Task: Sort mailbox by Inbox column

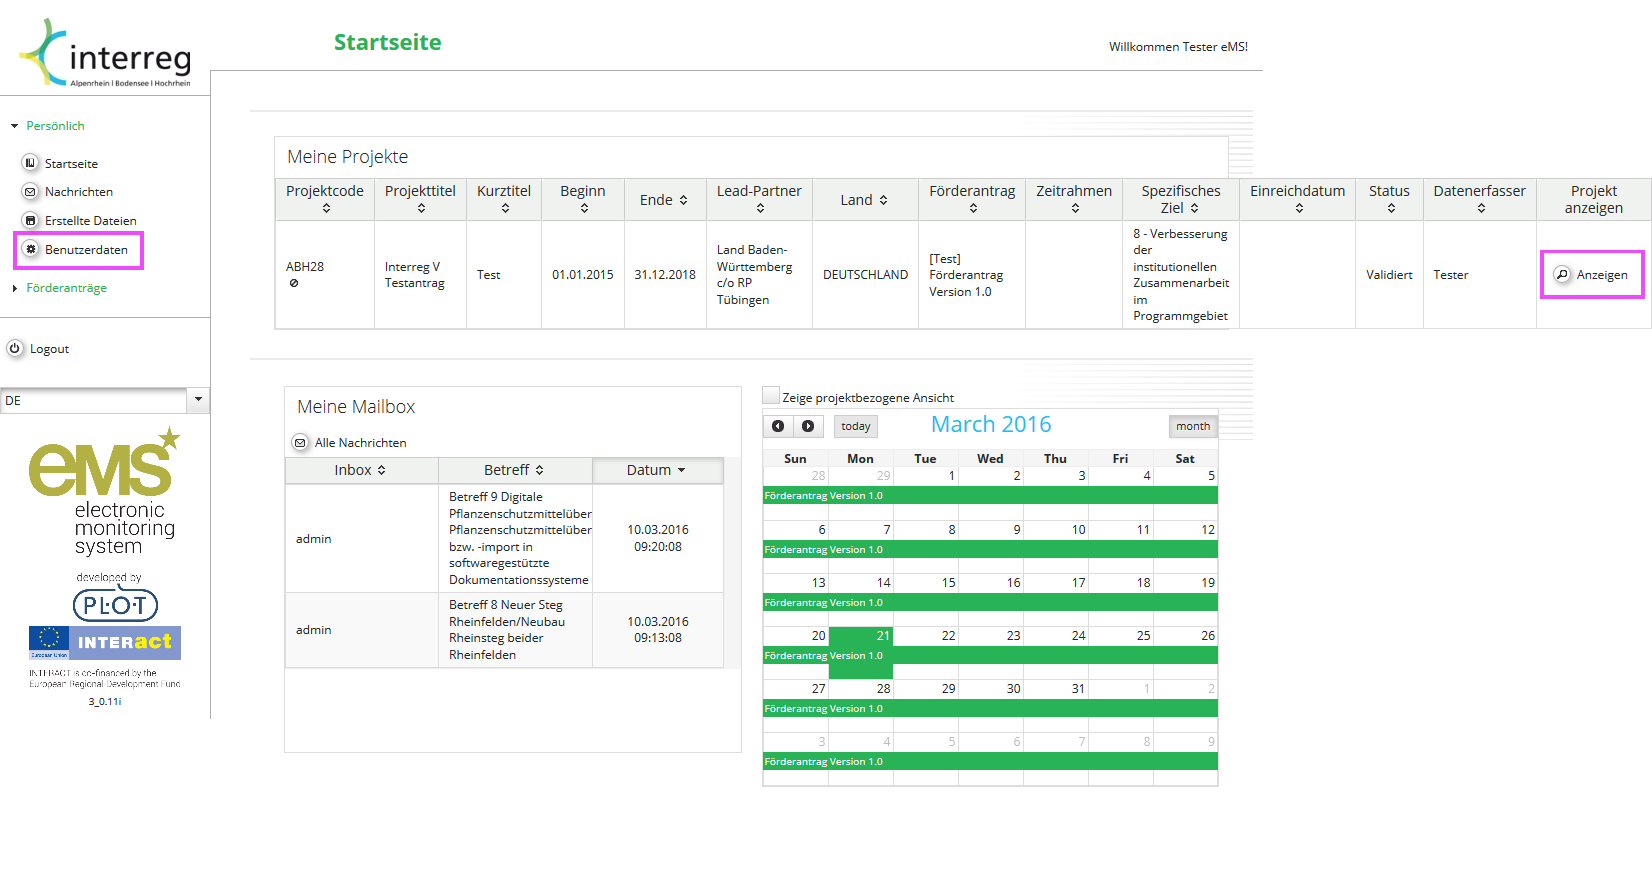Action: [361, 470]
